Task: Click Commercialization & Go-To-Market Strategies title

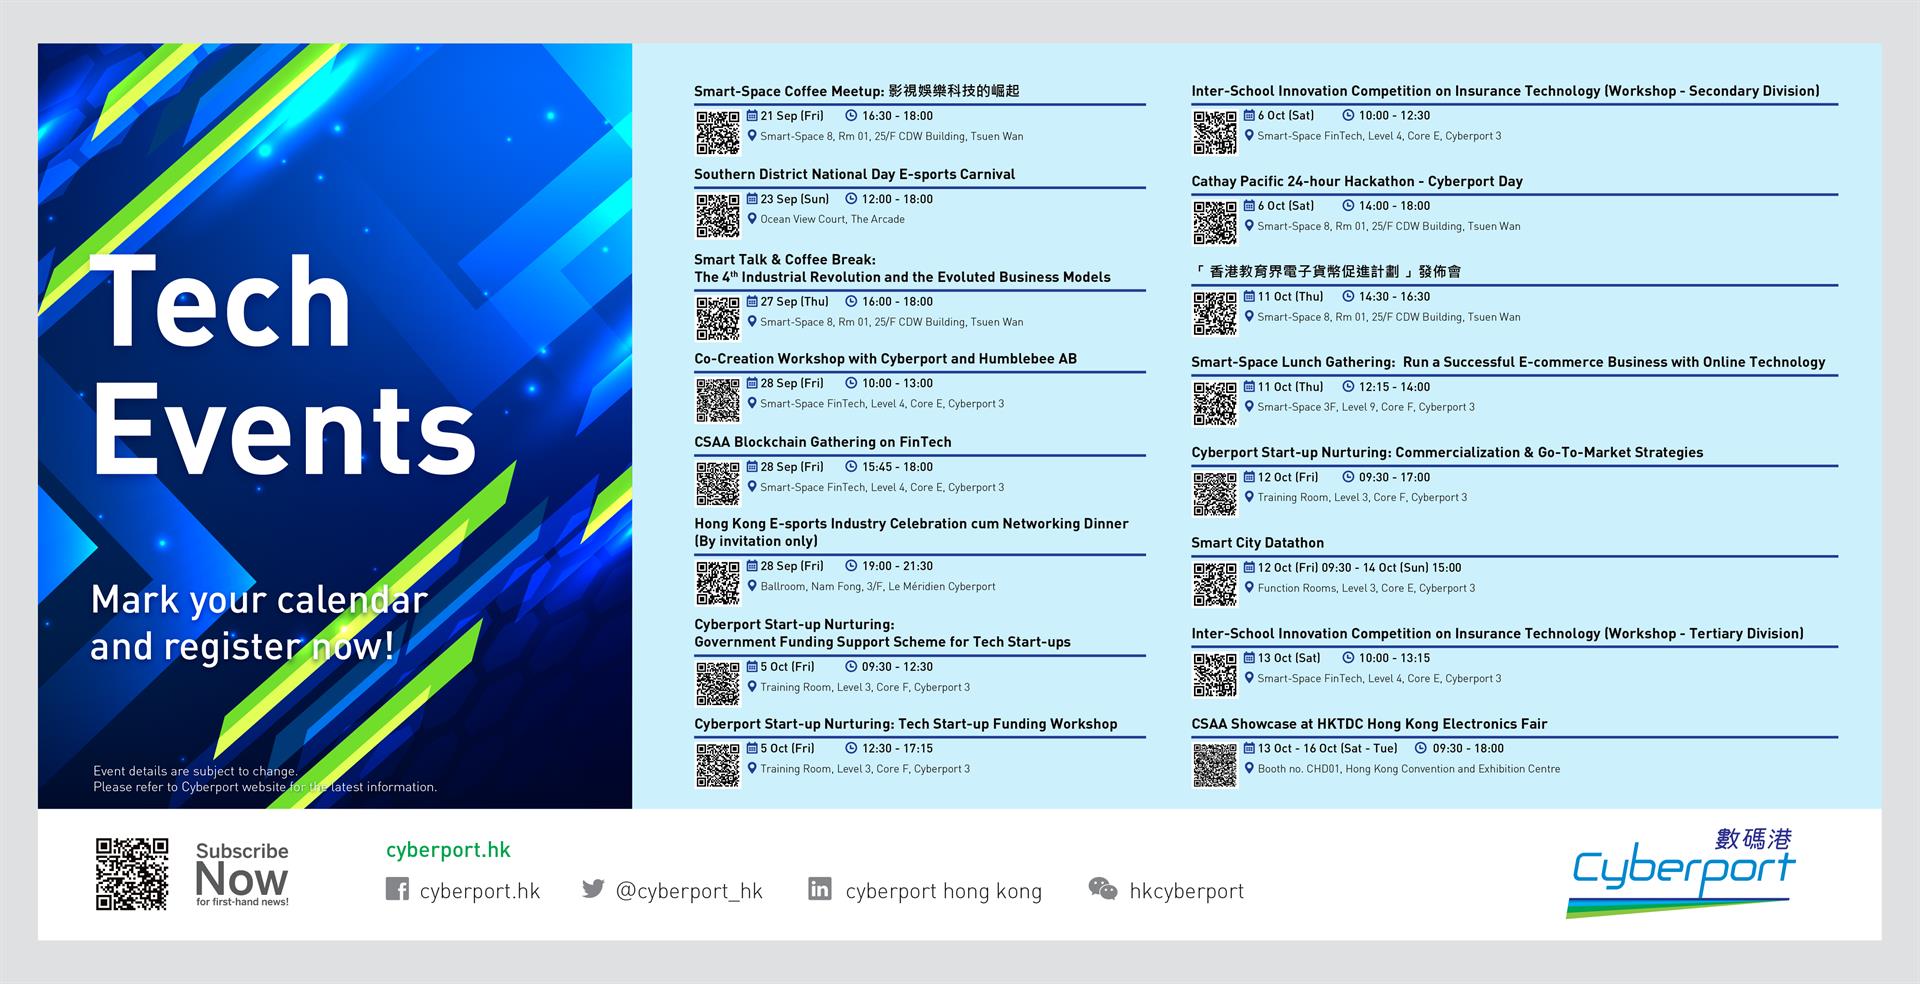Action: tap(1447, 452)
